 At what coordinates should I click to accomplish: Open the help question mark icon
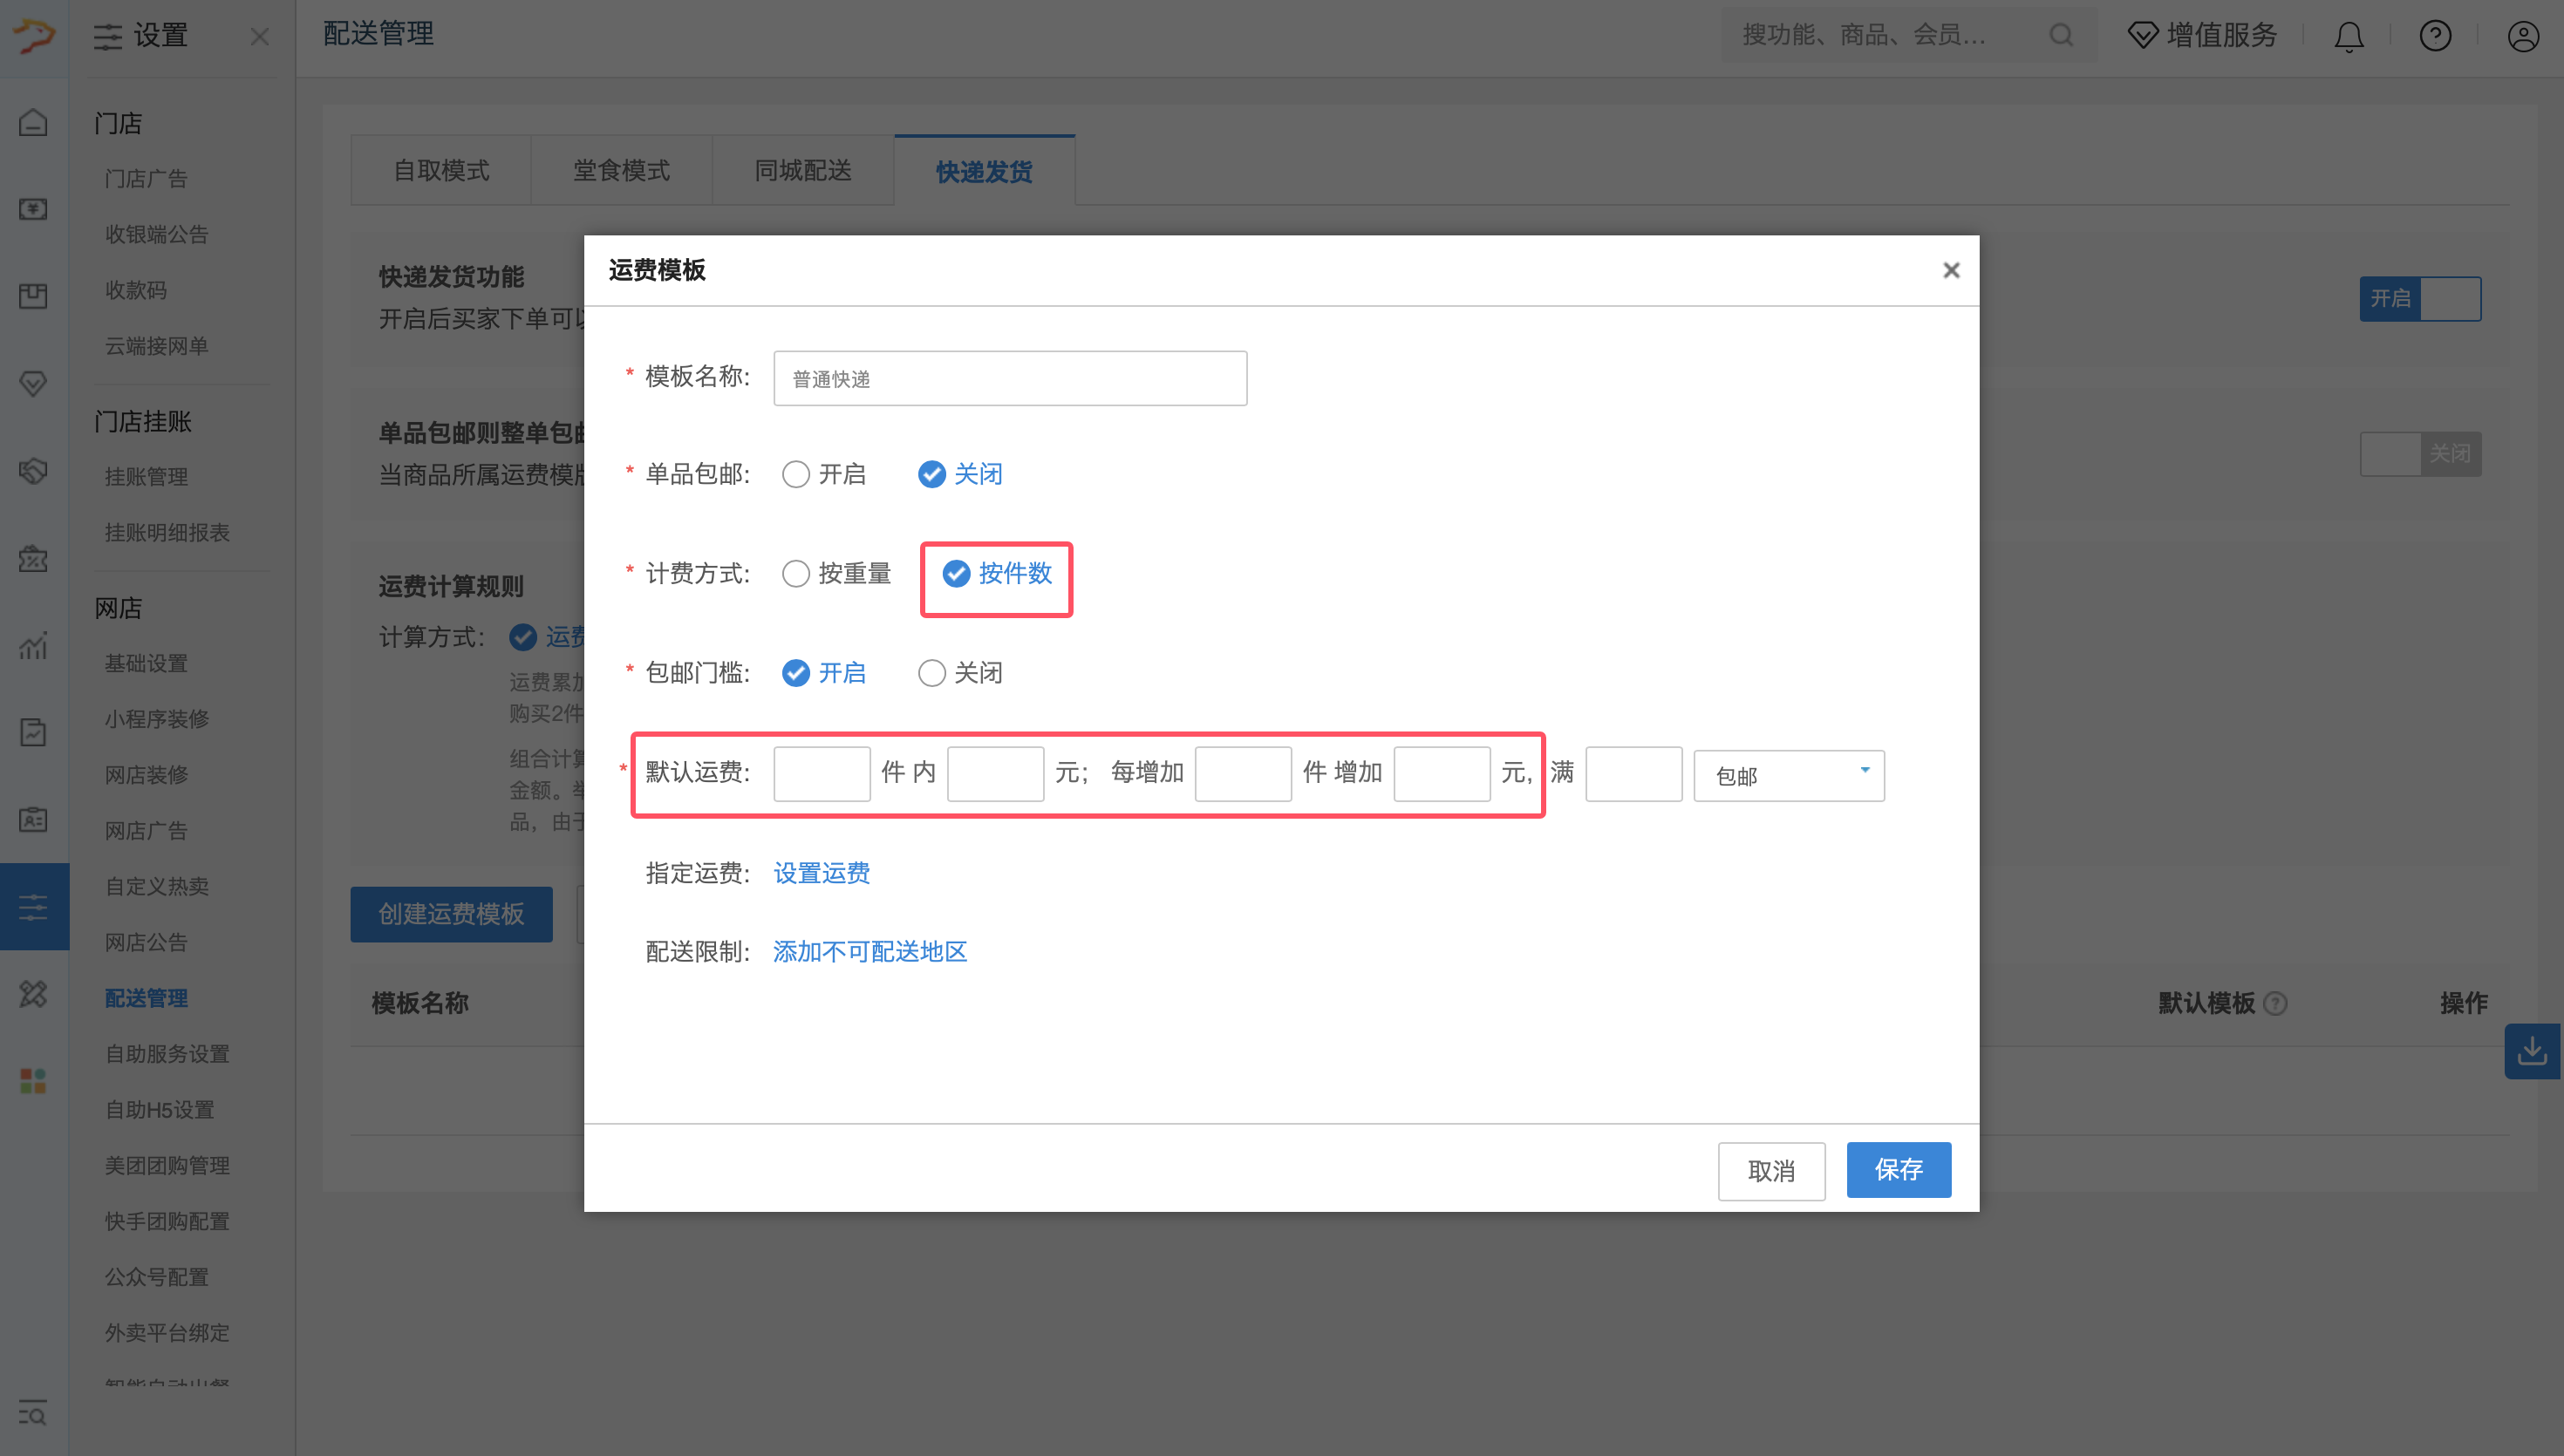point(2435,37)
